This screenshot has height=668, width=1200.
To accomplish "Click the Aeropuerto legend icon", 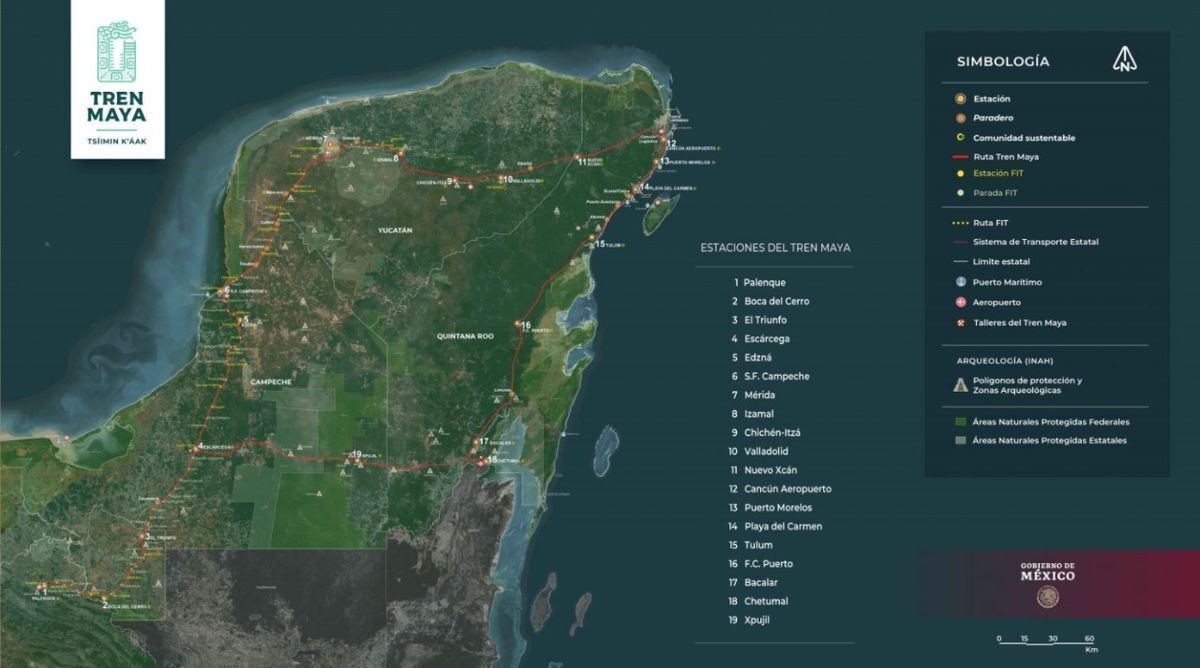I will (960, 302).
